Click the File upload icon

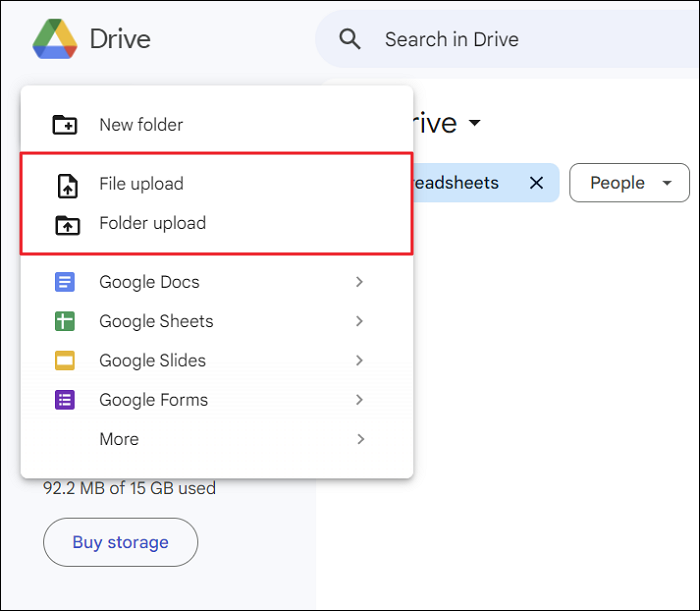(65, 184)
